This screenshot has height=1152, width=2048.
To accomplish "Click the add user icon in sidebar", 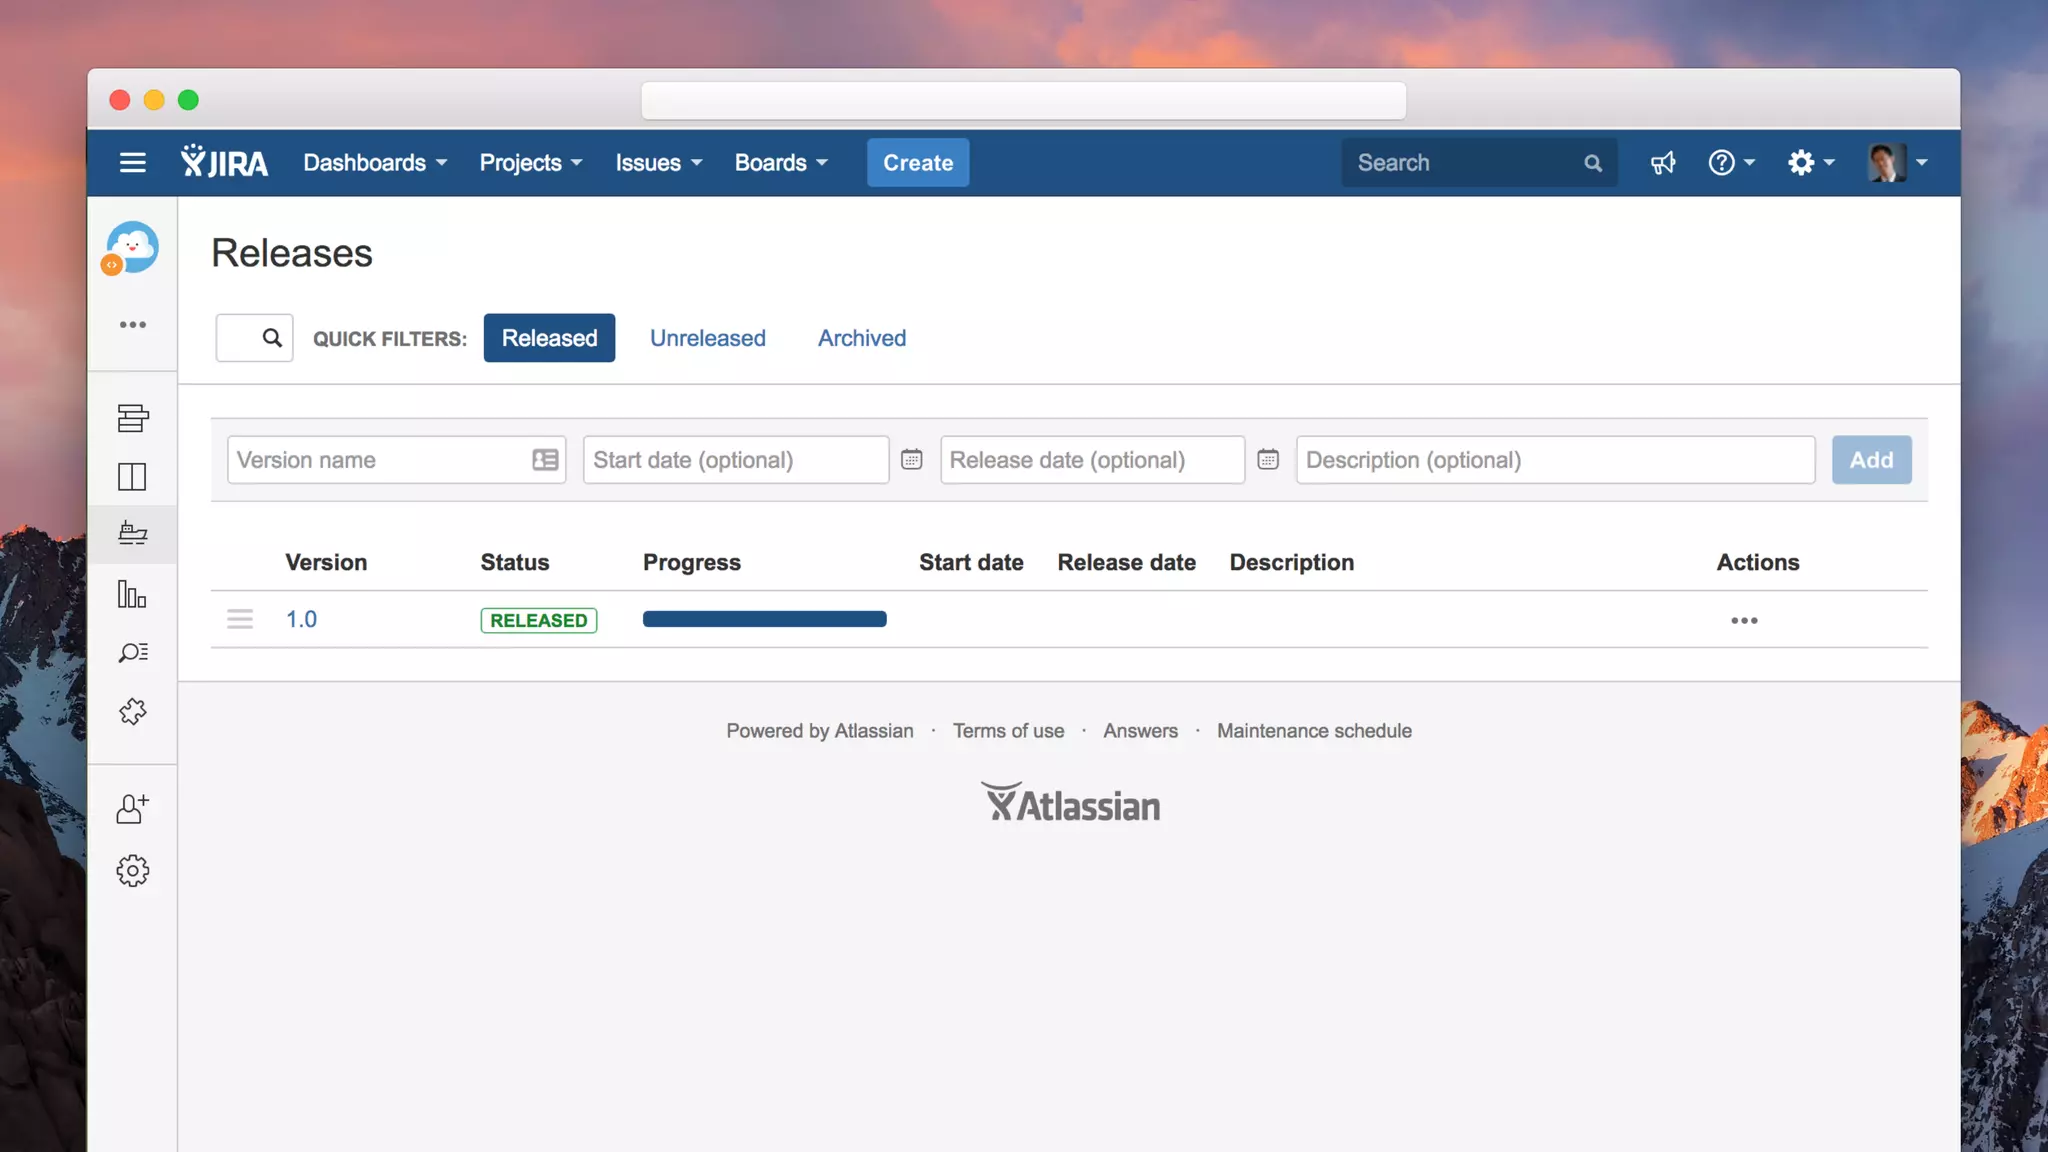I will 132,809.
